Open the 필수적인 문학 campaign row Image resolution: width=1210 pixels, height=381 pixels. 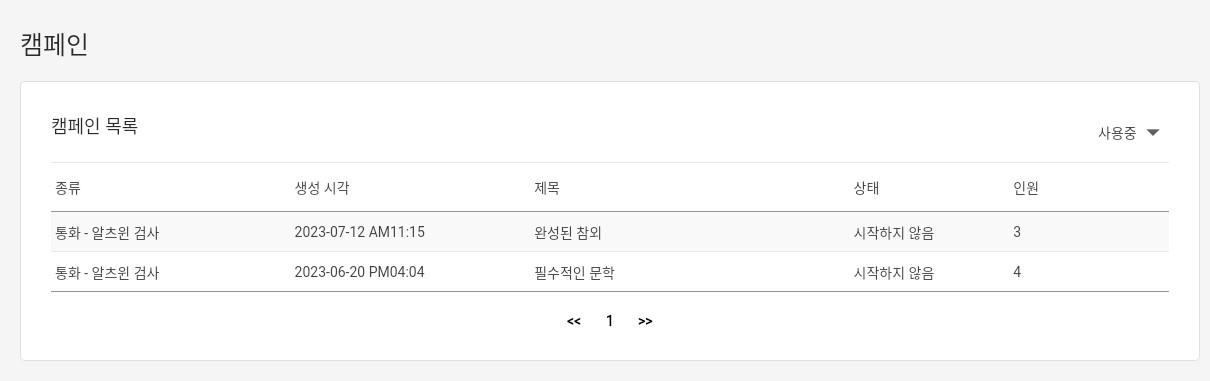(610, 272)
